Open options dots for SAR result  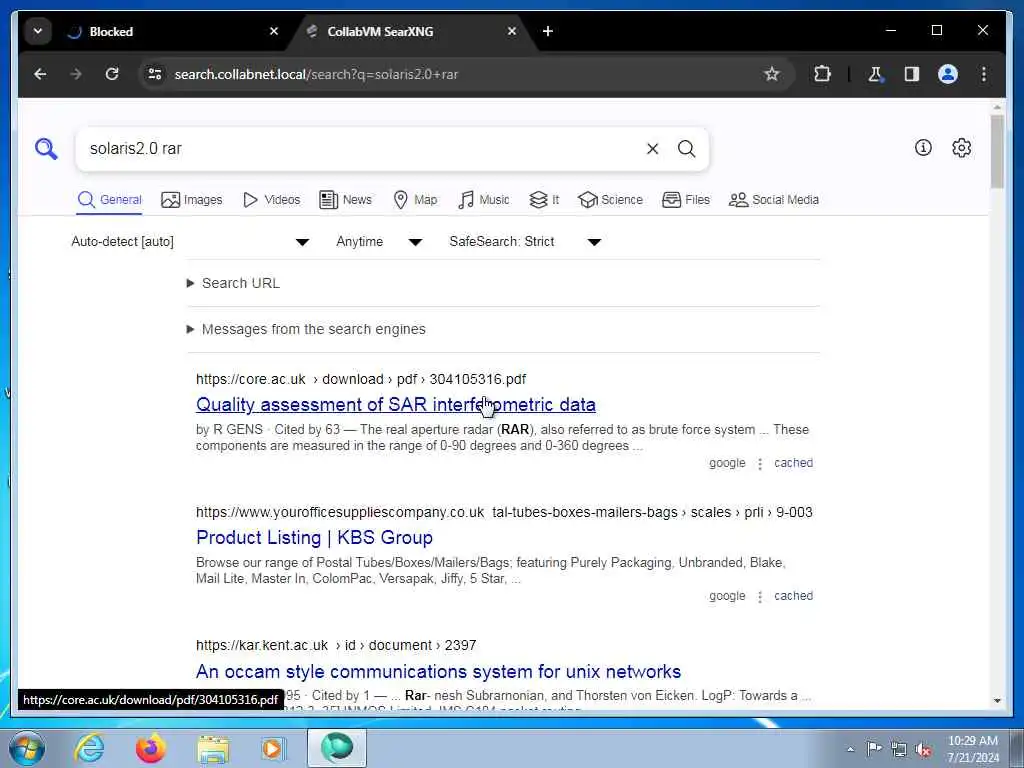pos(760,464)
